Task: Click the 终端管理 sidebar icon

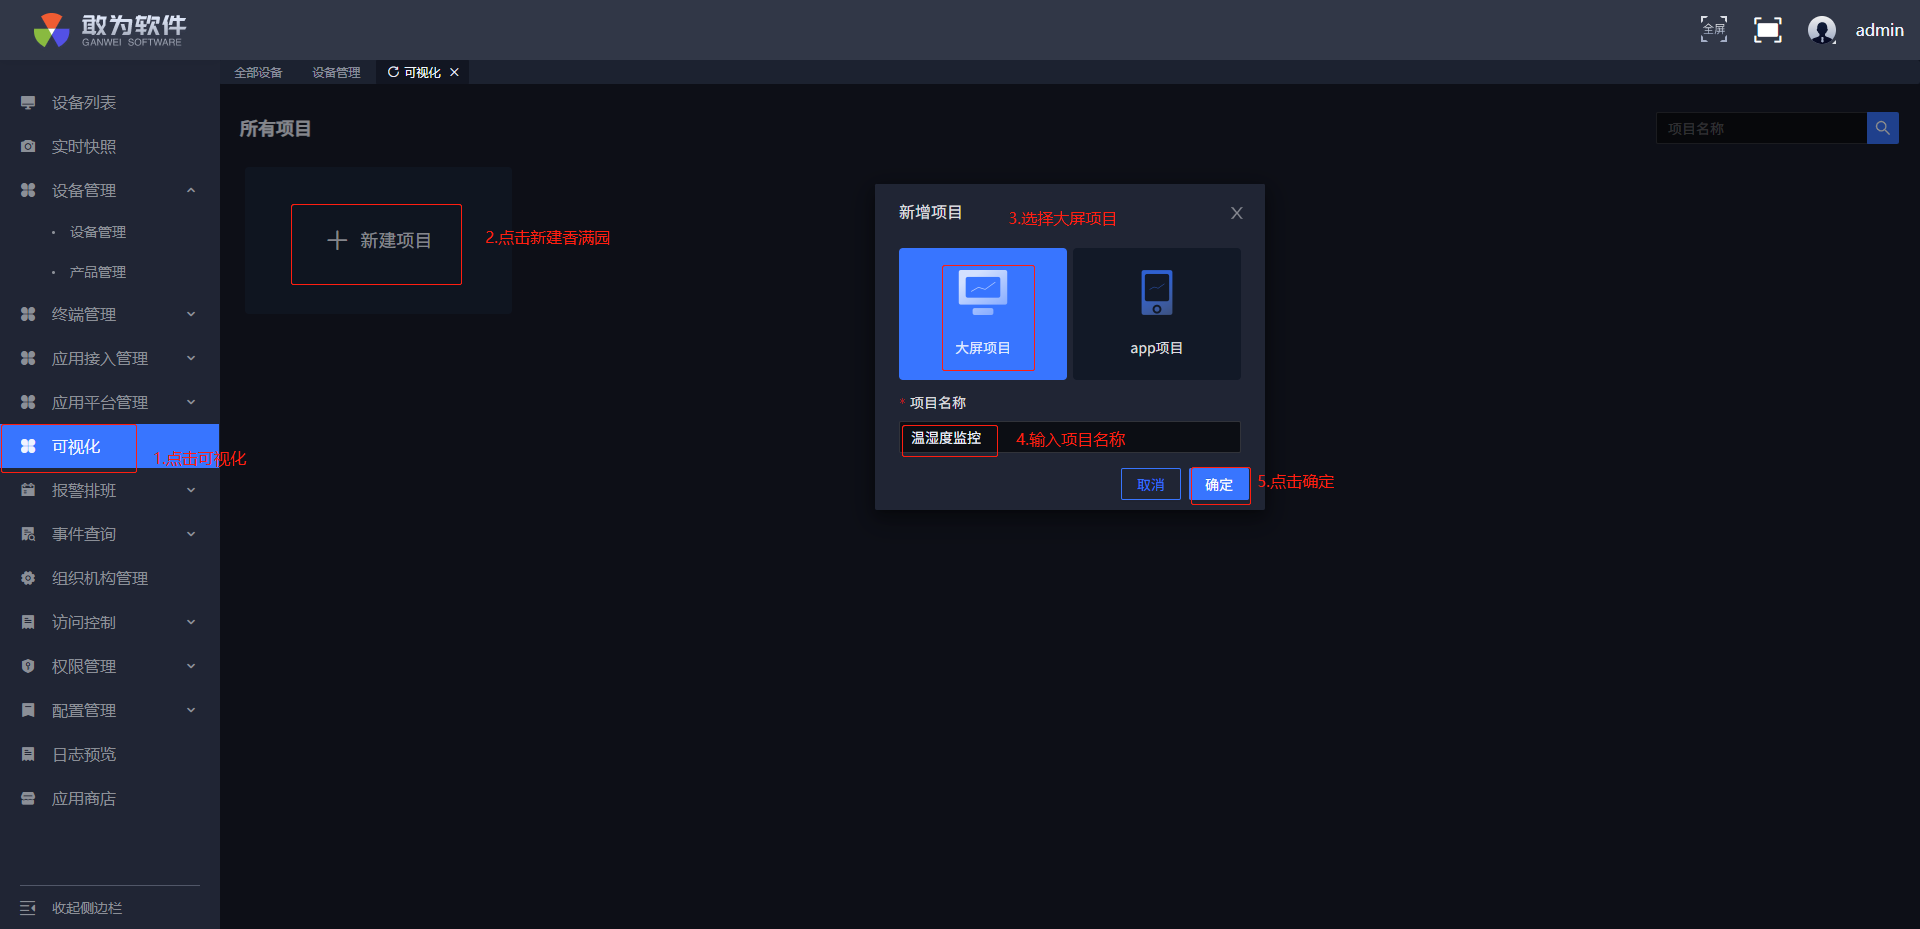Action: (28, 315)
